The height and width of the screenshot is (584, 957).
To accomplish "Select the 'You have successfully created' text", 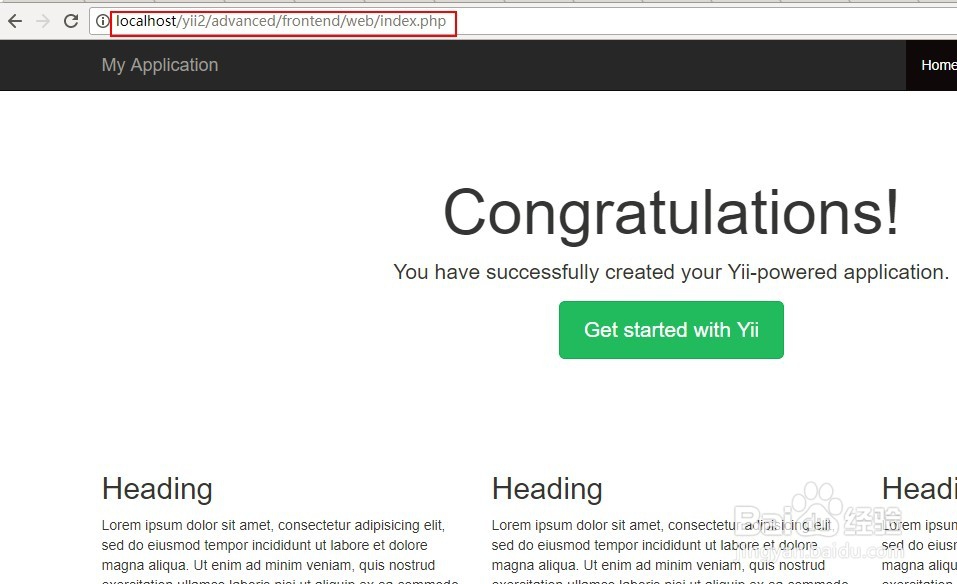I will point(671,272).
